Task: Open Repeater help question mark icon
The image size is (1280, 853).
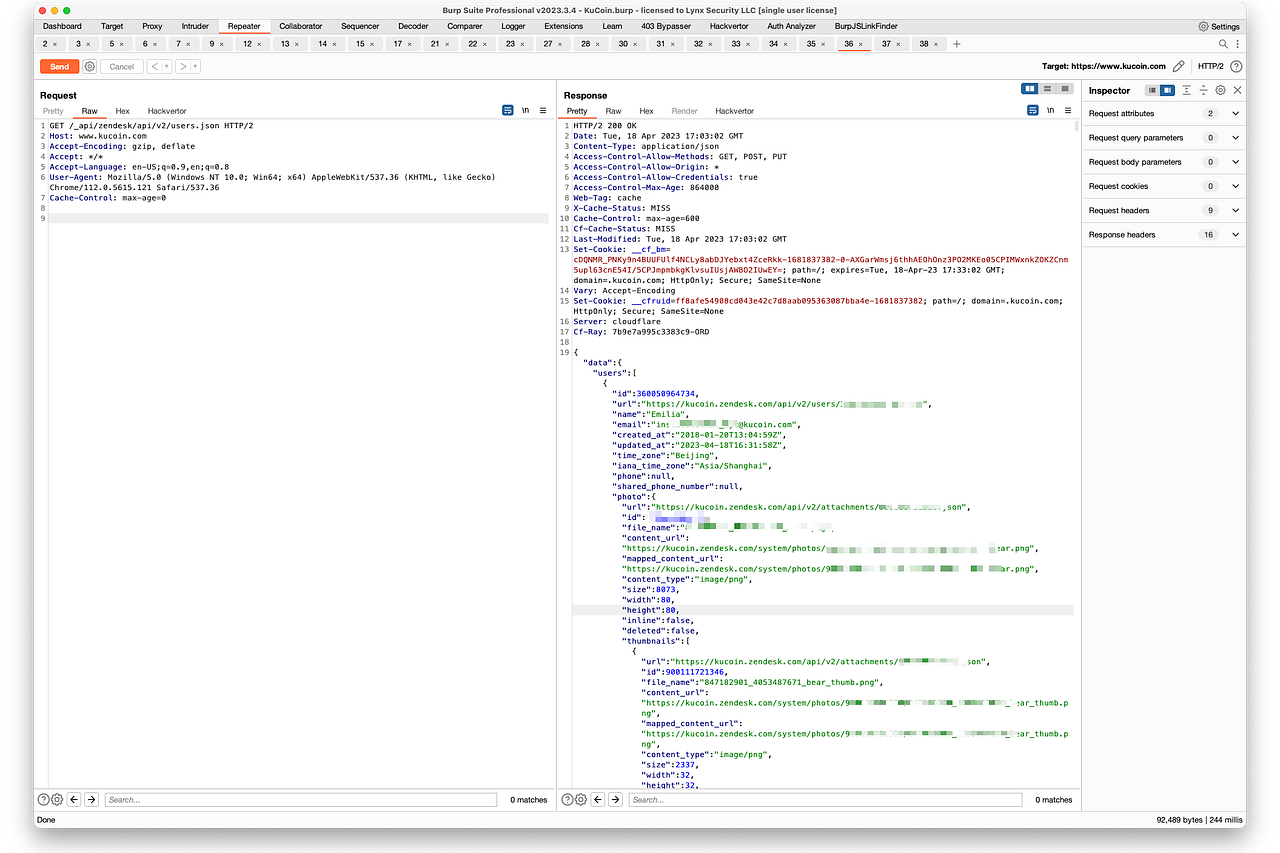Action: point(1237,66)
